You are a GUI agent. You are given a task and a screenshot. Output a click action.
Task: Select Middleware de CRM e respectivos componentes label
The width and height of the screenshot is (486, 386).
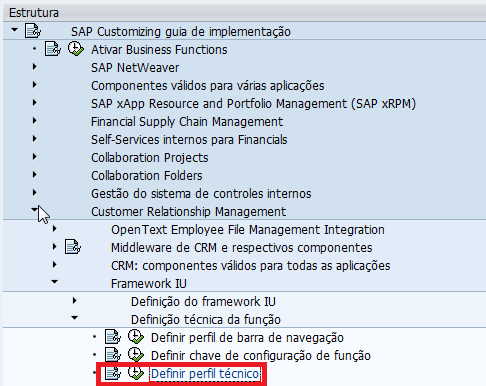[242, 248]
